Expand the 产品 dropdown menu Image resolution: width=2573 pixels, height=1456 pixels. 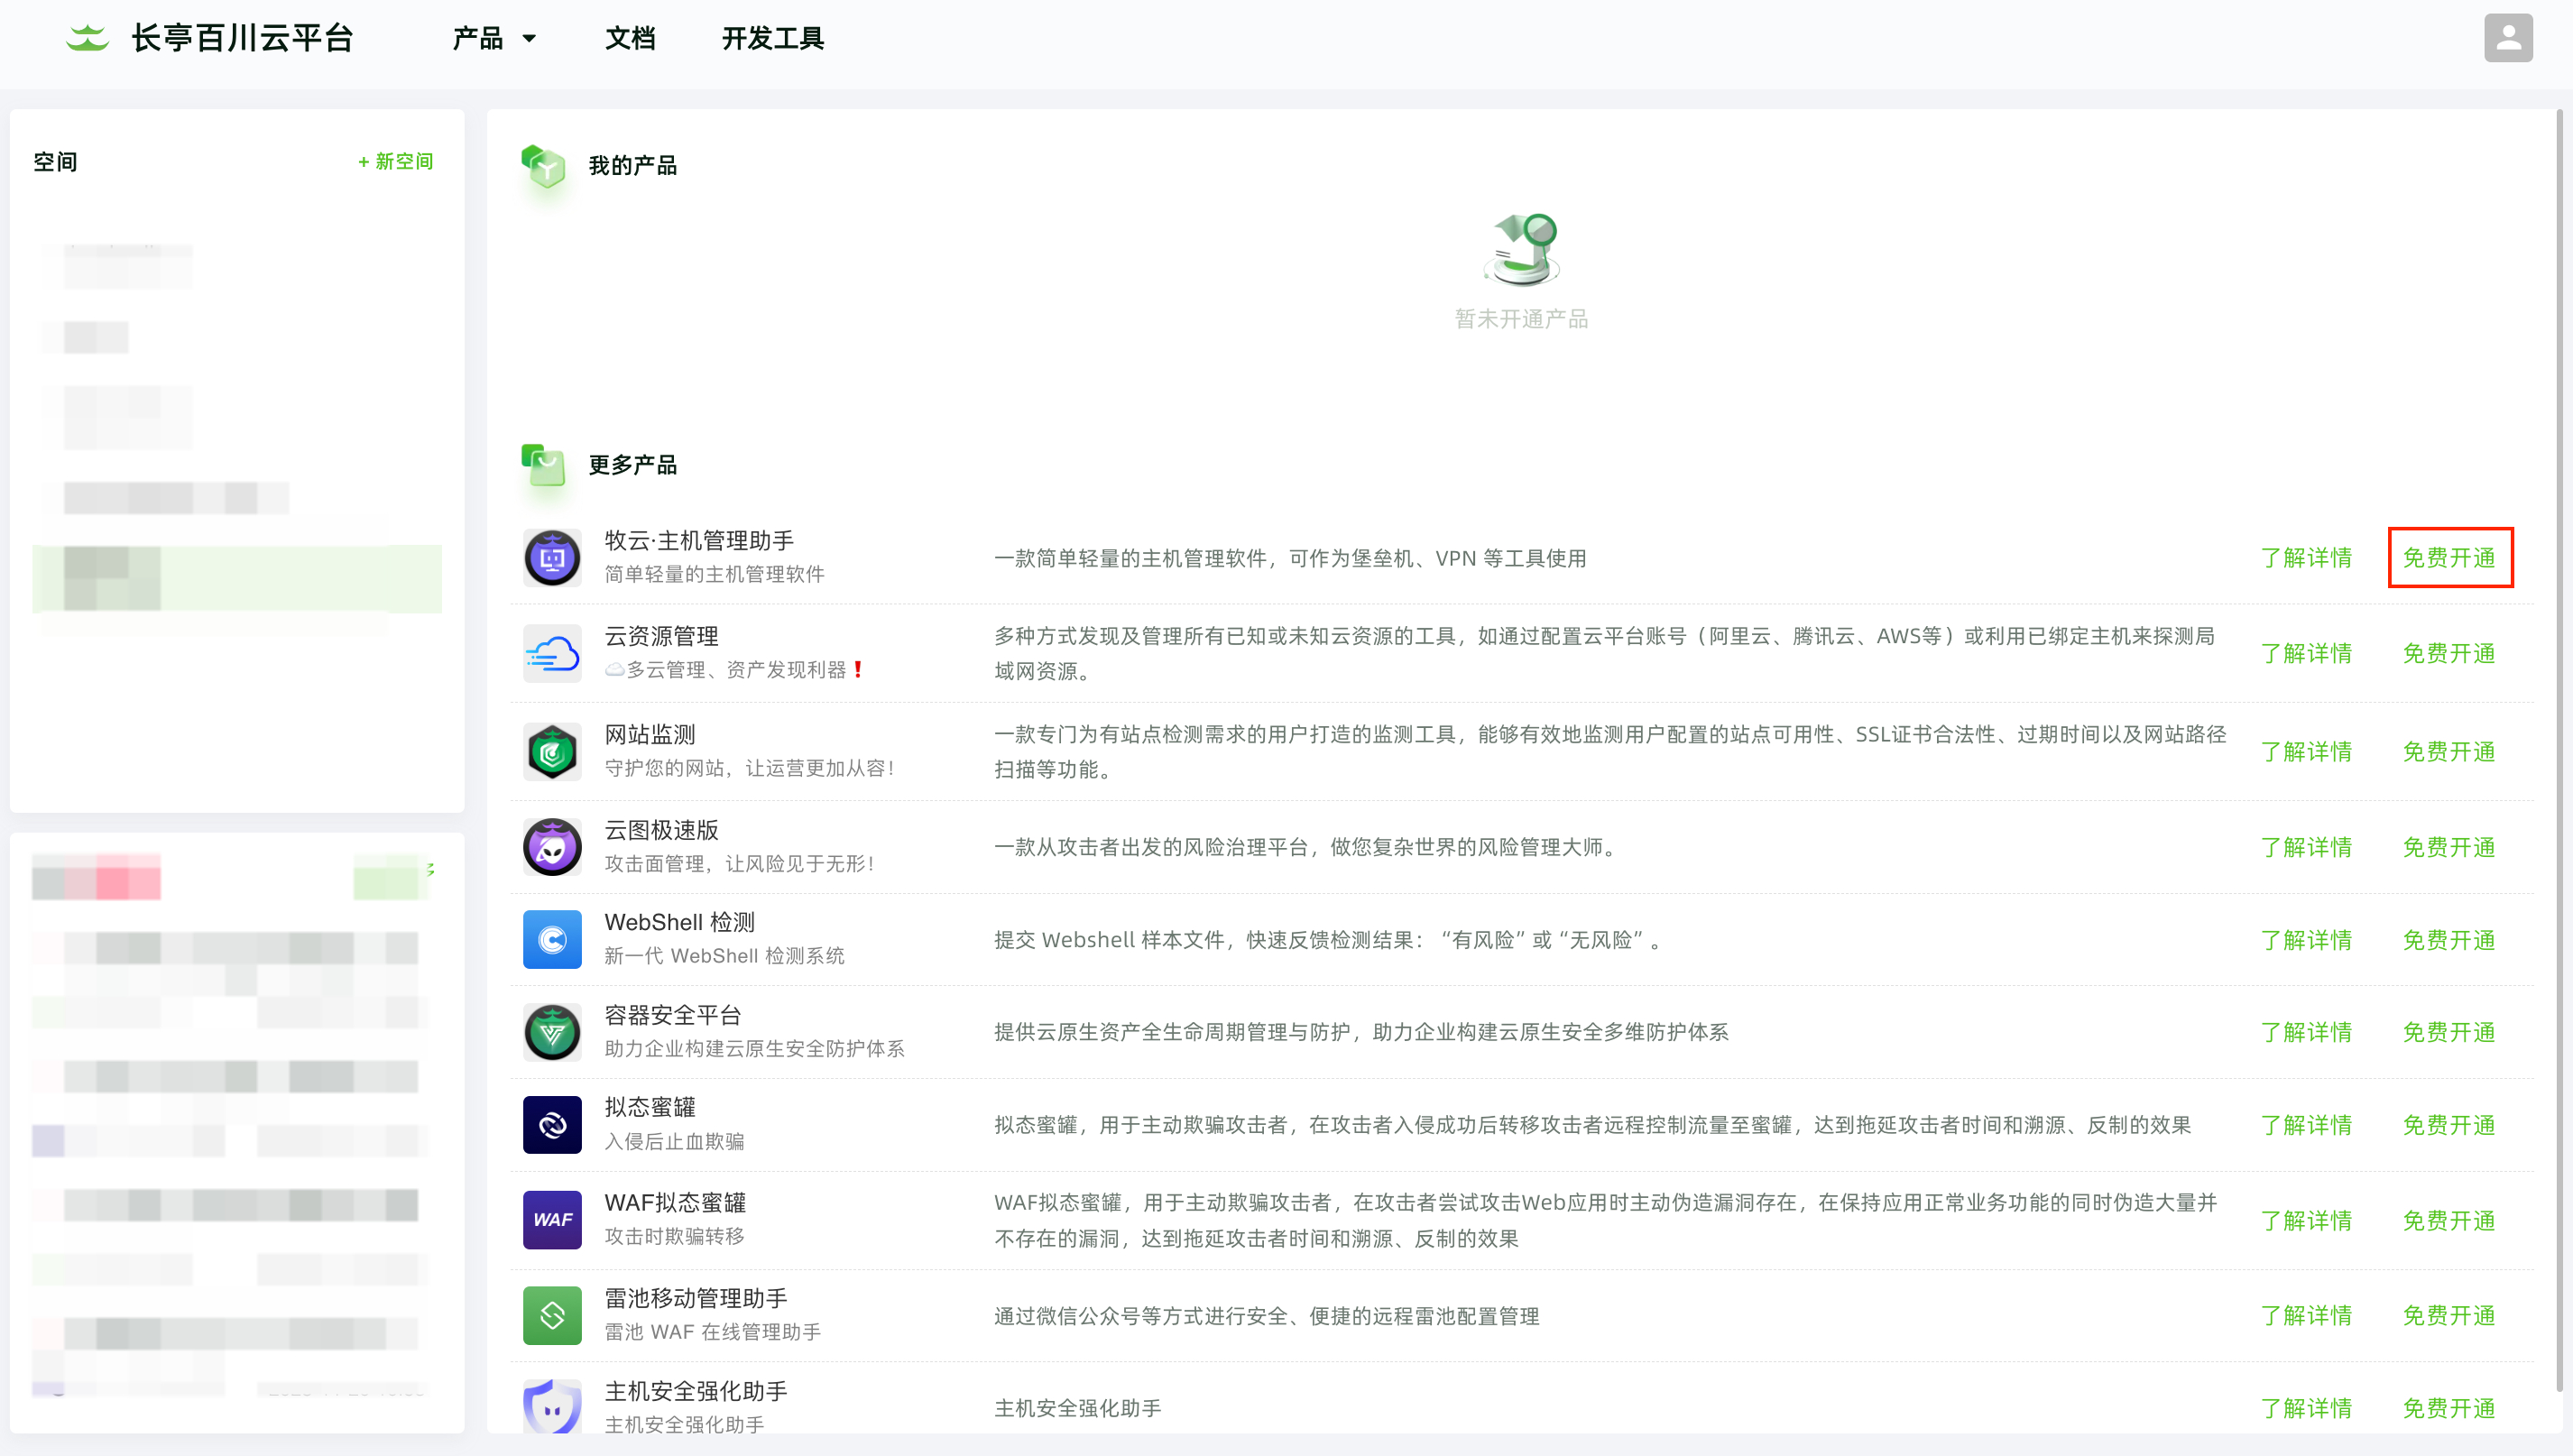coord(494,38)
